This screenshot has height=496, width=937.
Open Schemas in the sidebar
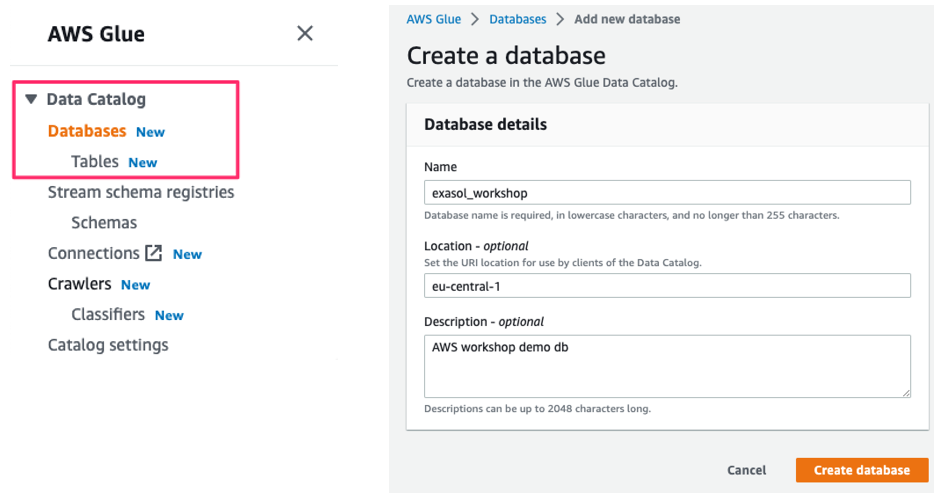104,222
